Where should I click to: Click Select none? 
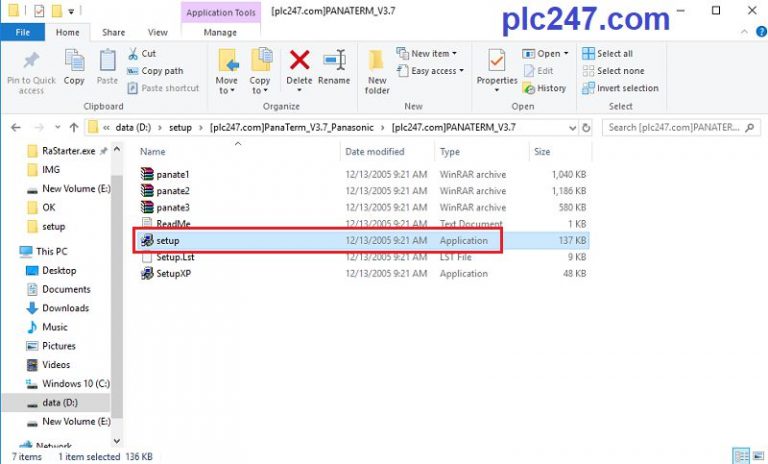[613, 71]
